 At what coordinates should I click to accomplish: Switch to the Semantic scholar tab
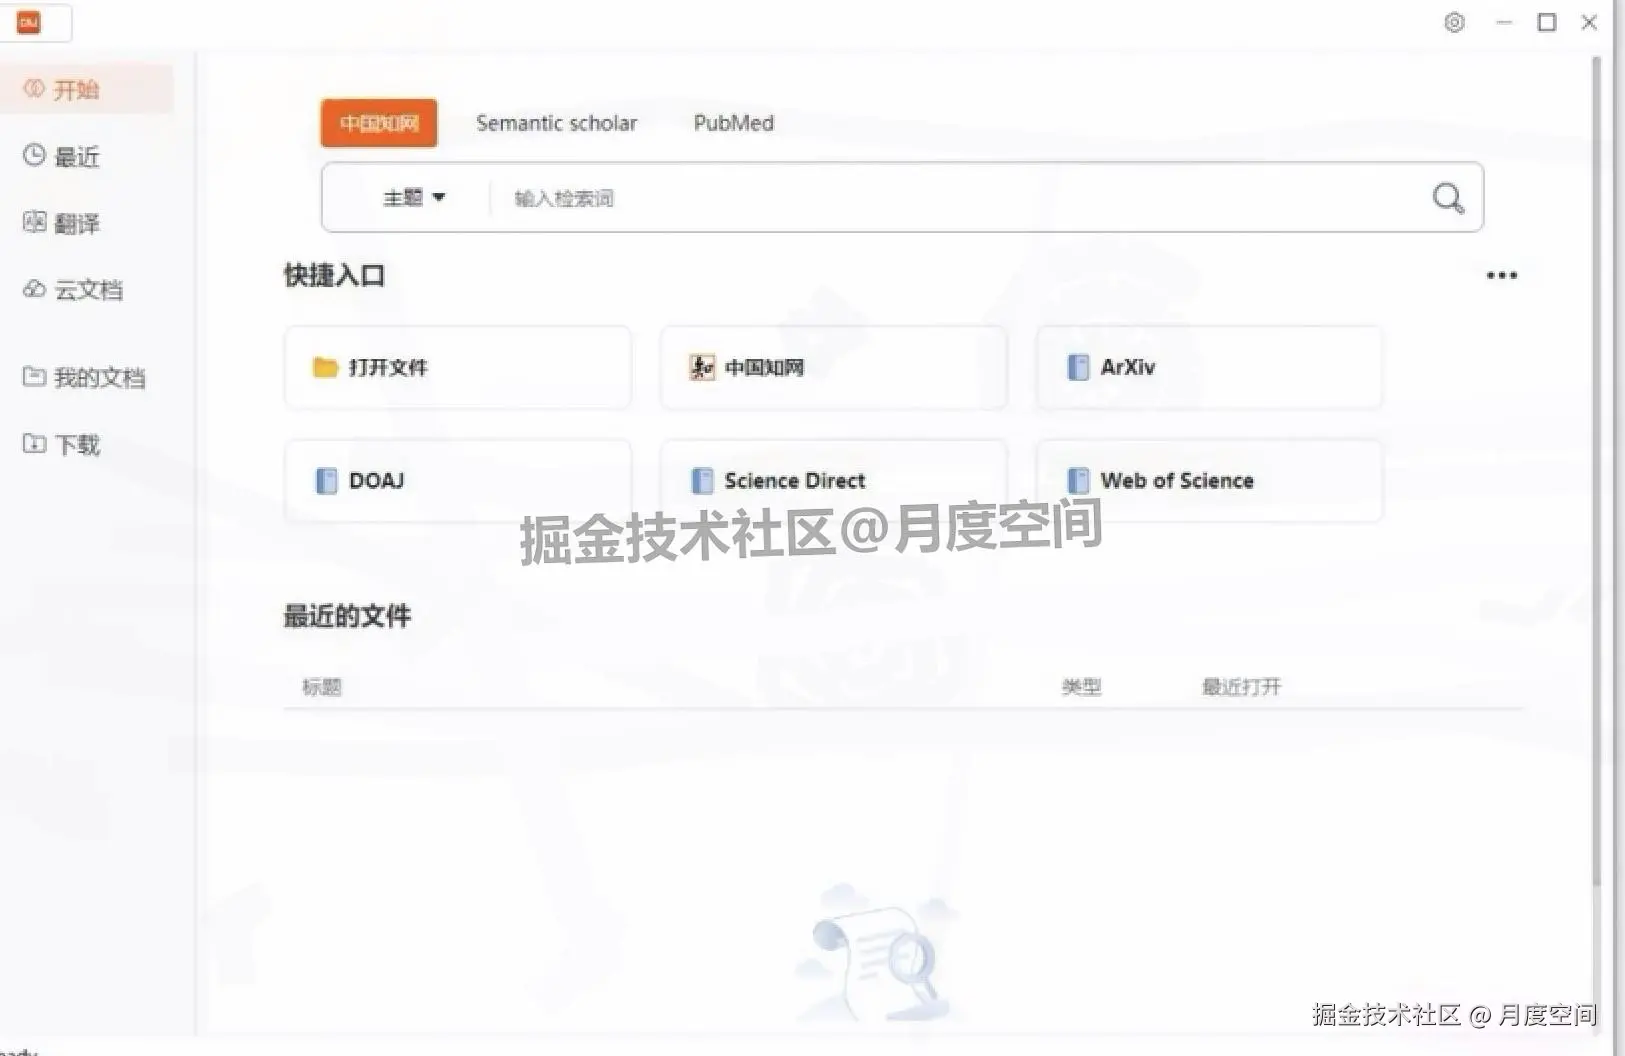pyautogui.click(x=556, y=123)
